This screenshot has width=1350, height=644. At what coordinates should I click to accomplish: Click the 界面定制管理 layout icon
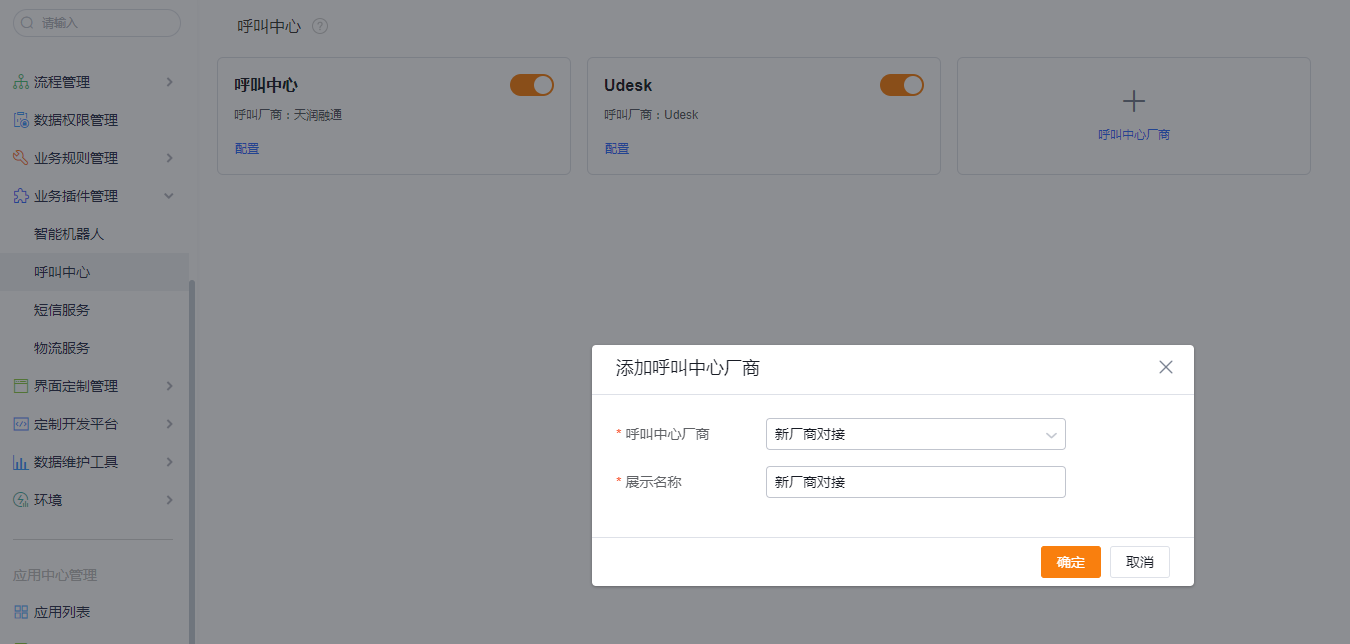(20, 386)
